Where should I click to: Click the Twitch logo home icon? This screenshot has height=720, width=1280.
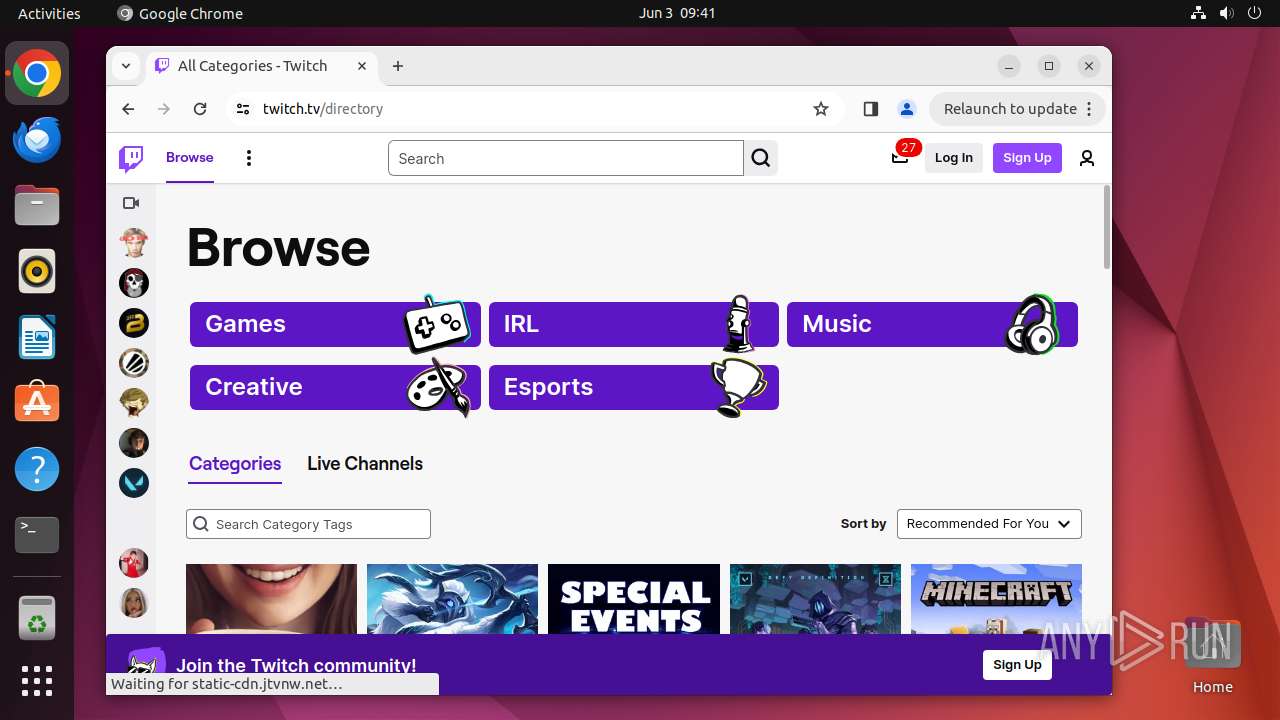(x=131, y=158)
